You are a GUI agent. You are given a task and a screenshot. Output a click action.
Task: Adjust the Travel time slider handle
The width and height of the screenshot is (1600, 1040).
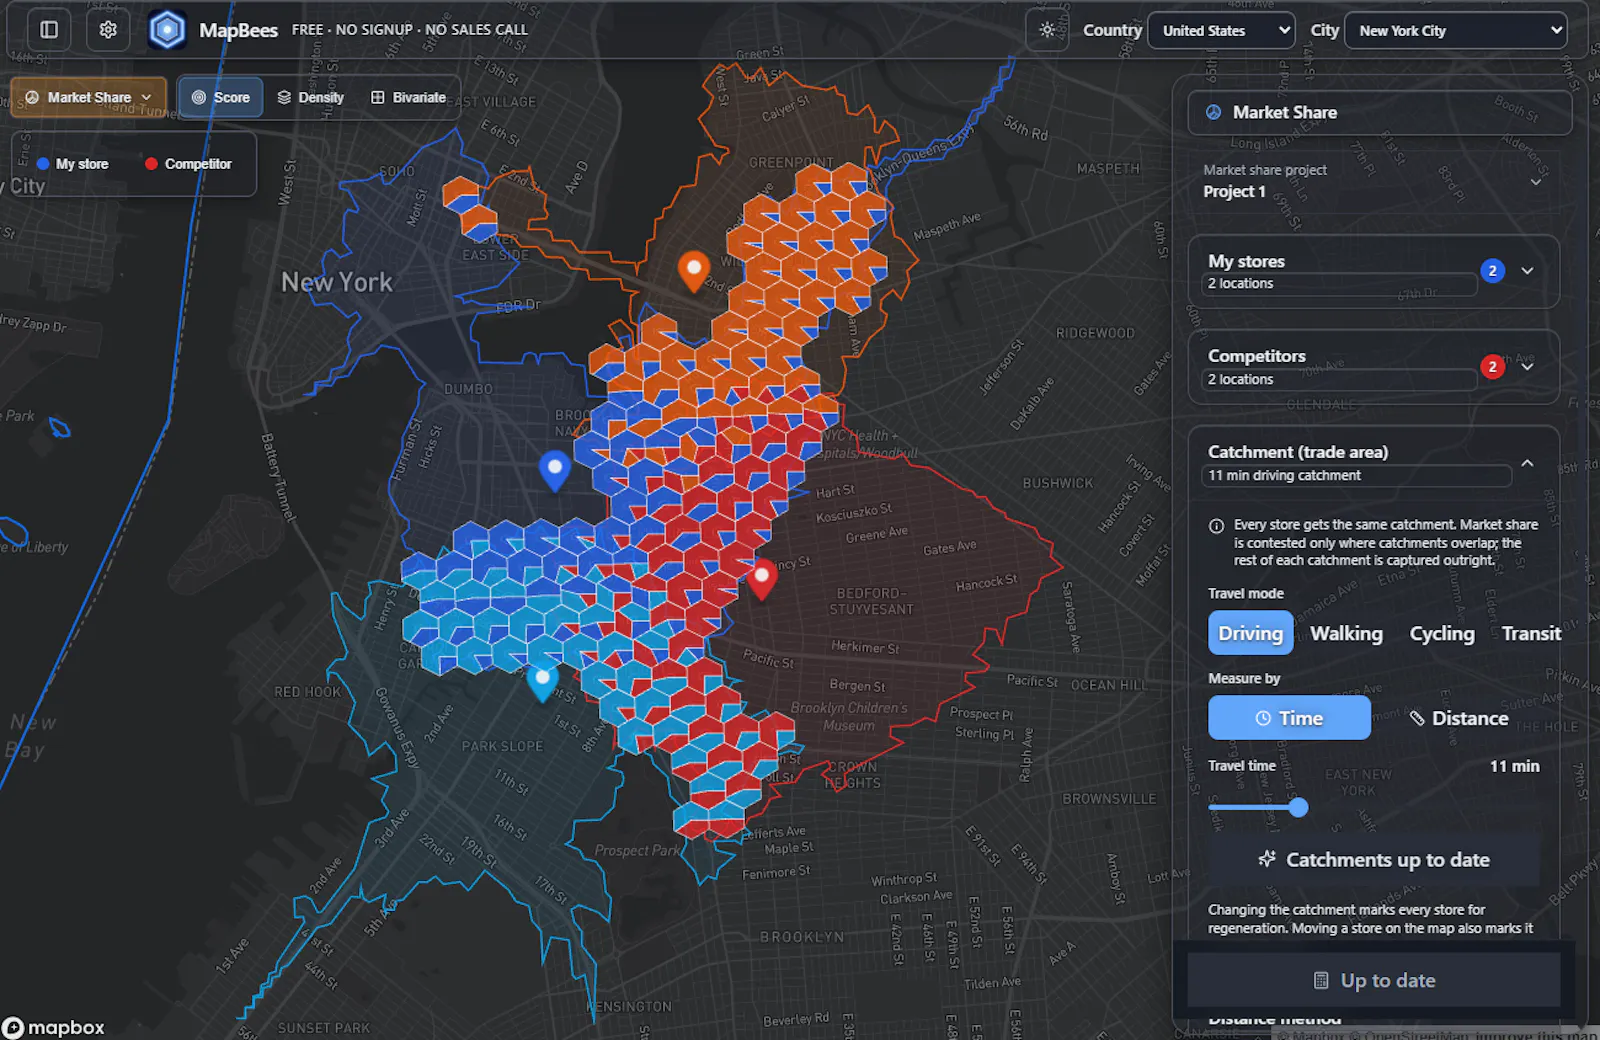1298,807
